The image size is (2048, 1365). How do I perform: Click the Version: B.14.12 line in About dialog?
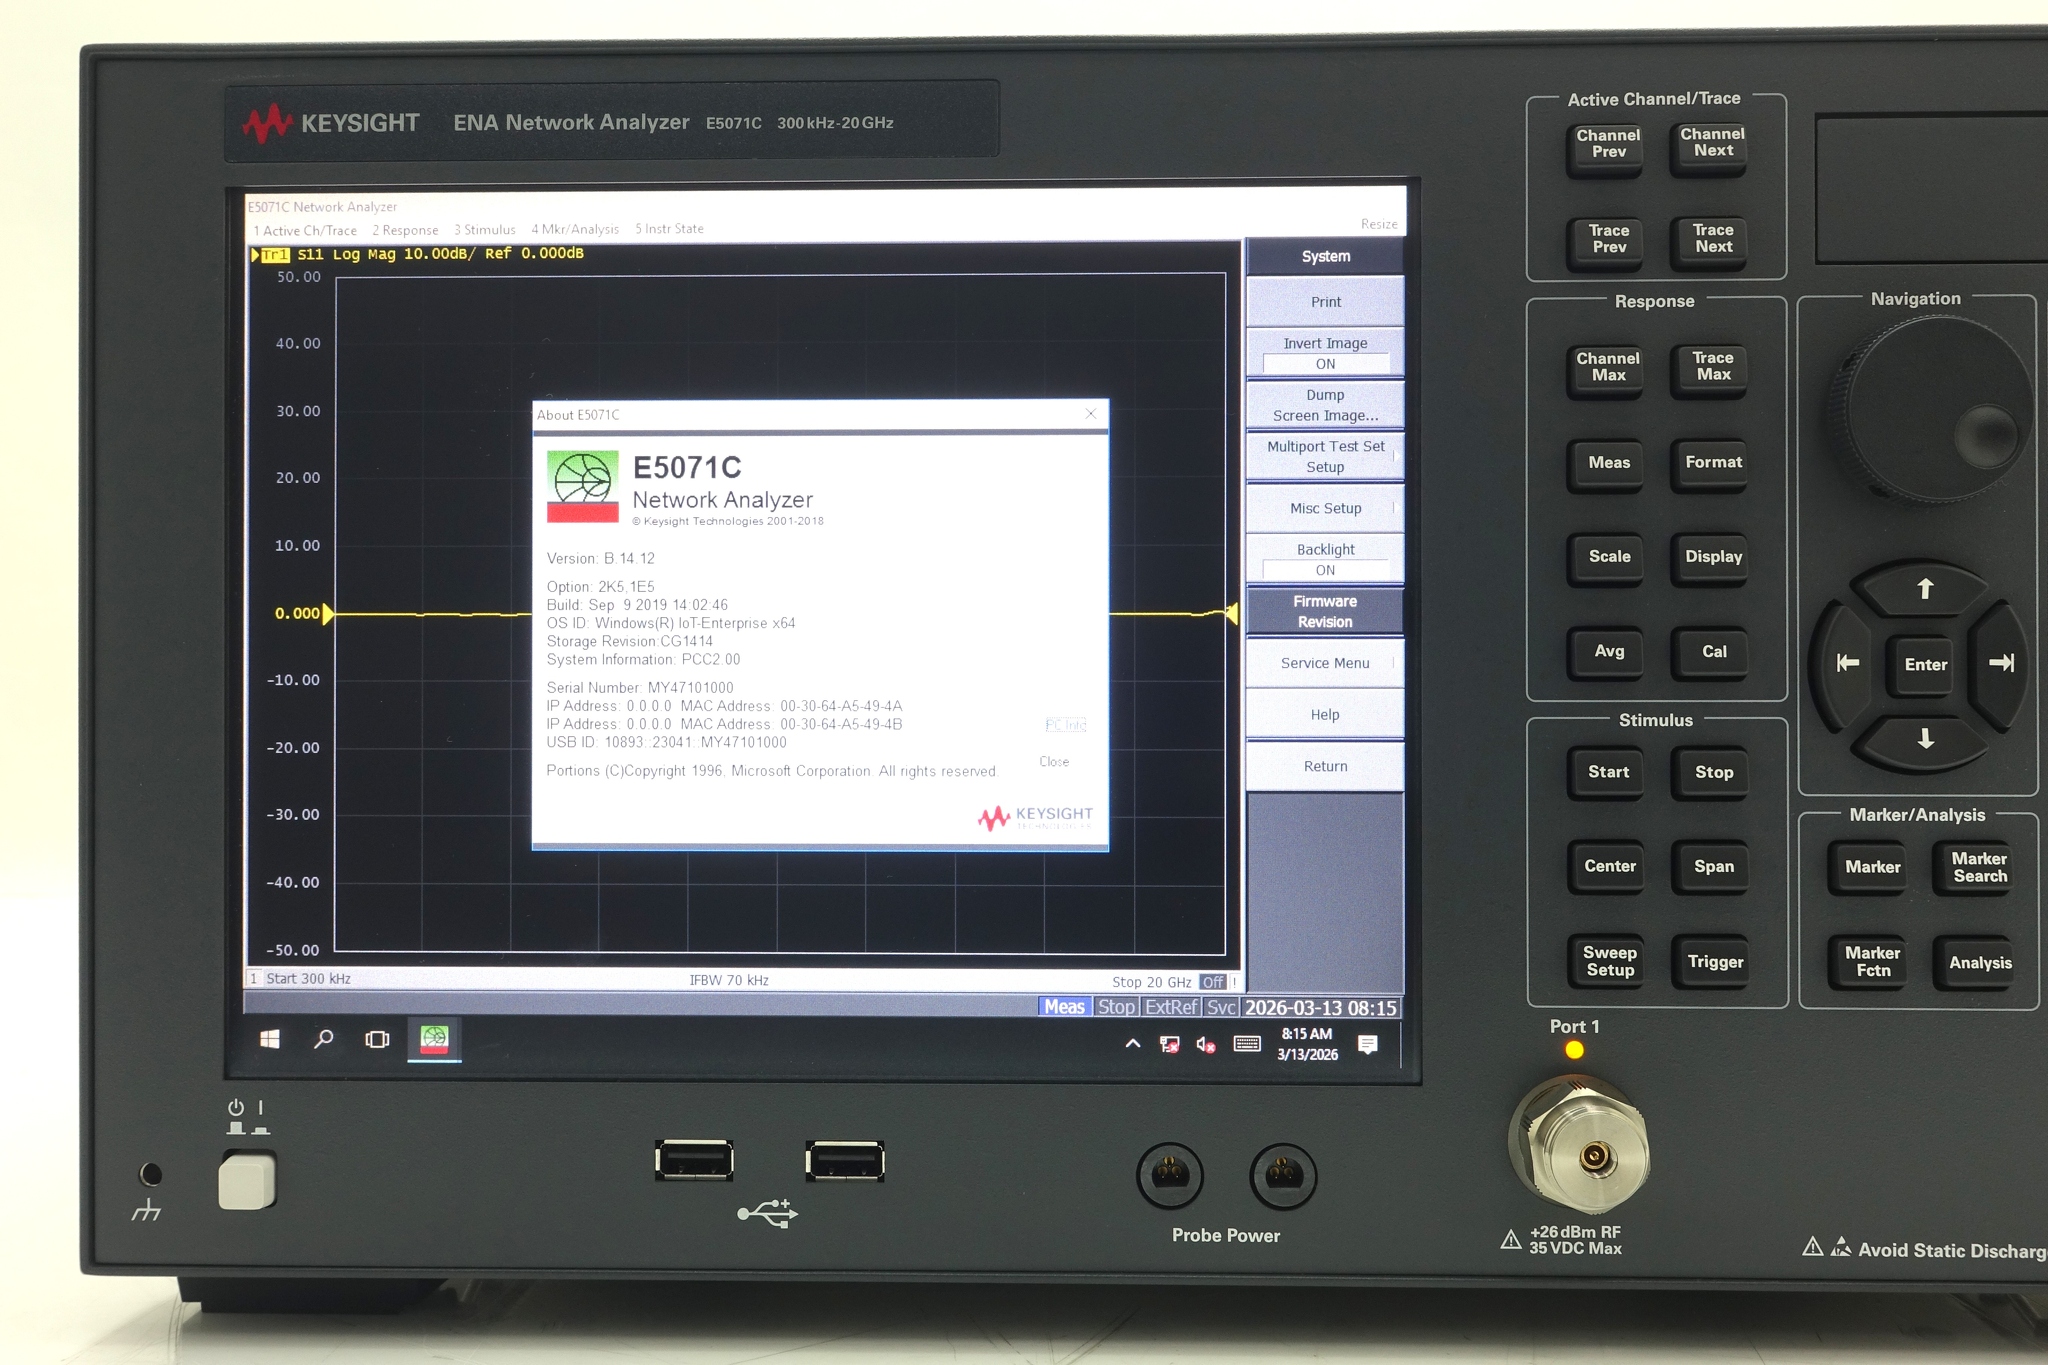pos(601,558)
